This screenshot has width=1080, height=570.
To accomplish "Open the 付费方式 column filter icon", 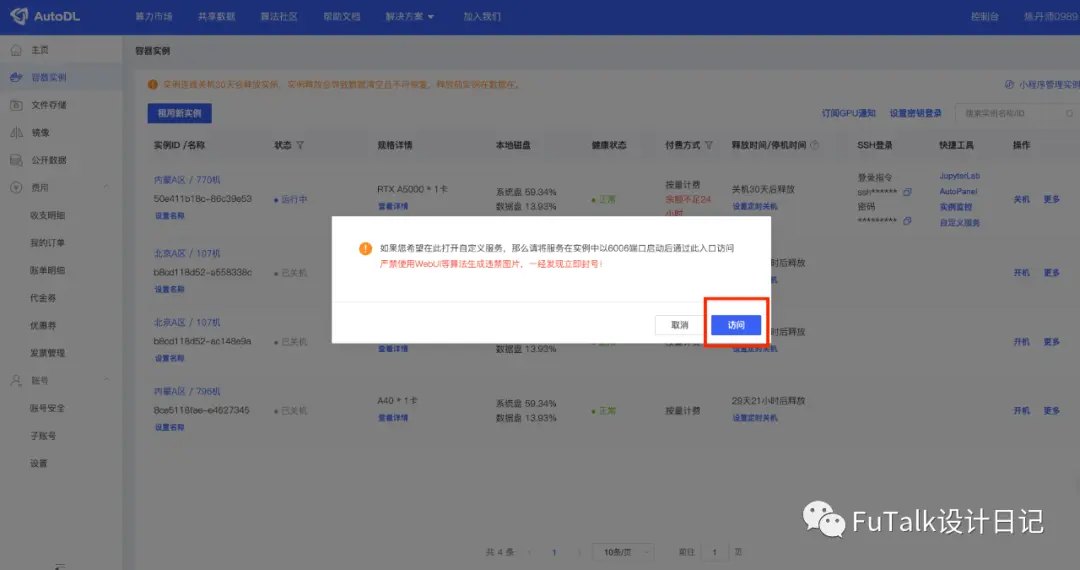I will tap(709, 145).
